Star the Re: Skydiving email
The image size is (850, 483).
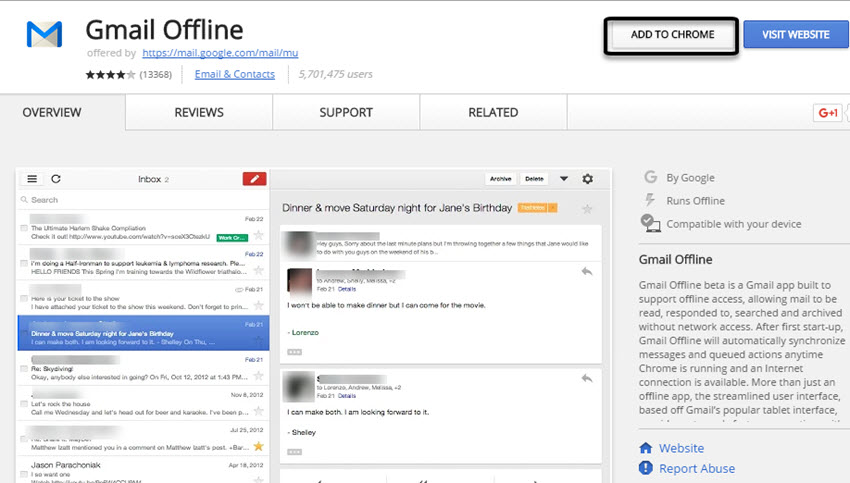coord(259,376)
